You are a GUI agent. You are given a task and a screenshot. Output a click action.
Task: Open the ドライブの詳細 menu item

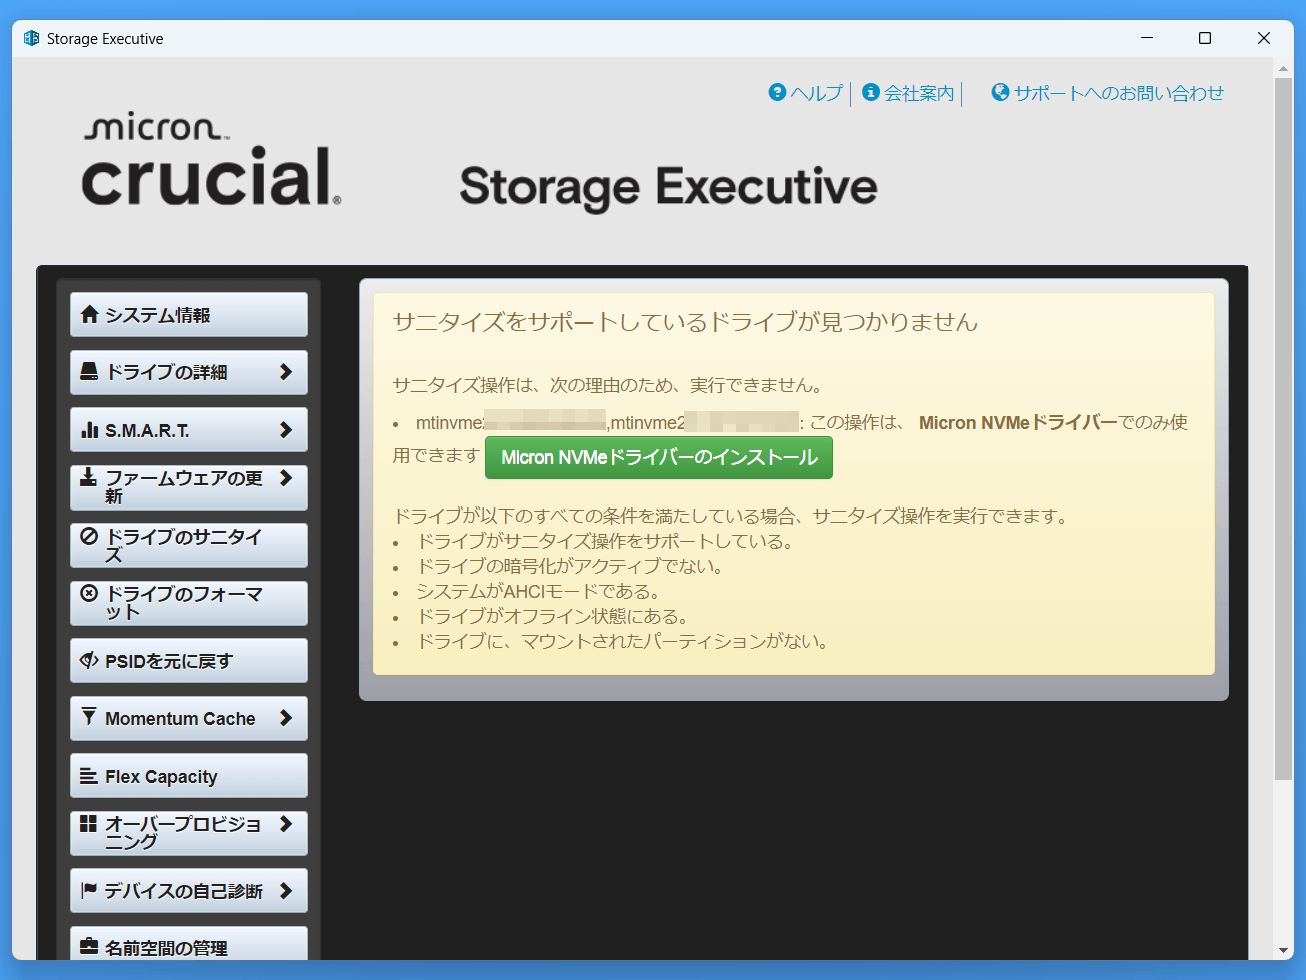189,372
